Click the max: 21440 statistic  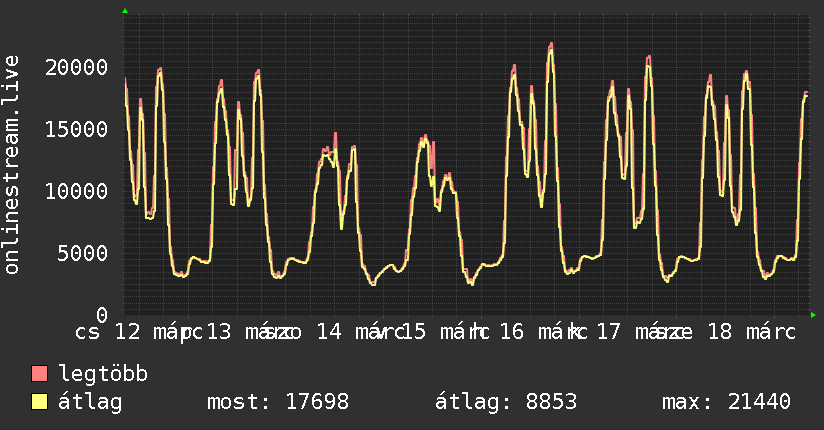click(x=726, y=402)
